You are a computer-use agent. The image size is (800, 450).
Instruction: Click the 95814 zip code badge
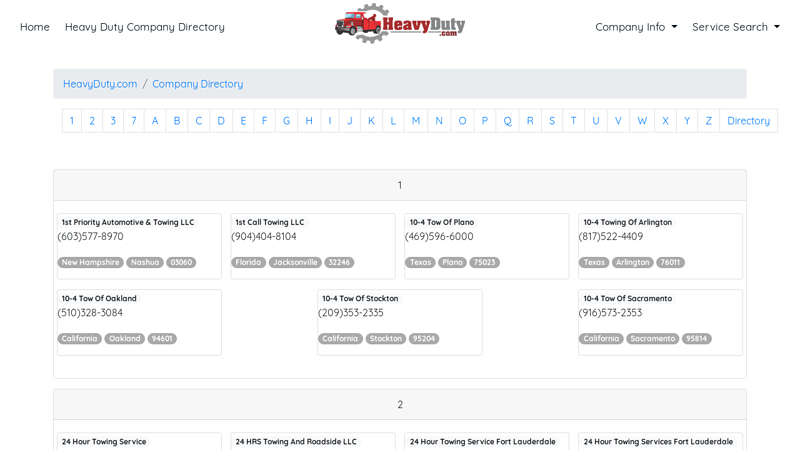click(x=696, y=338)
